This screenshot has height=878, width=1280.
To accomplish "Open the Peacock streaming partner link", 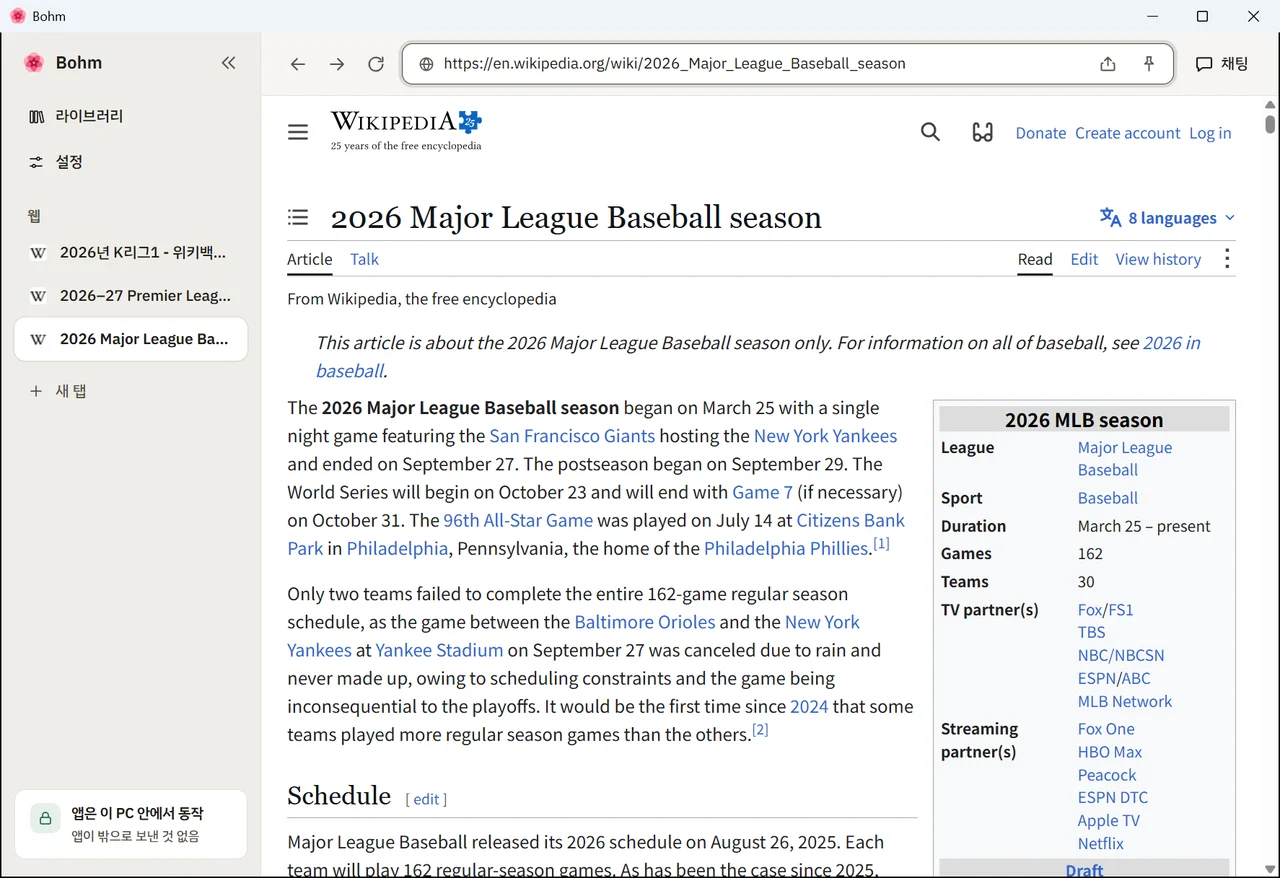I will [1107, 775].
